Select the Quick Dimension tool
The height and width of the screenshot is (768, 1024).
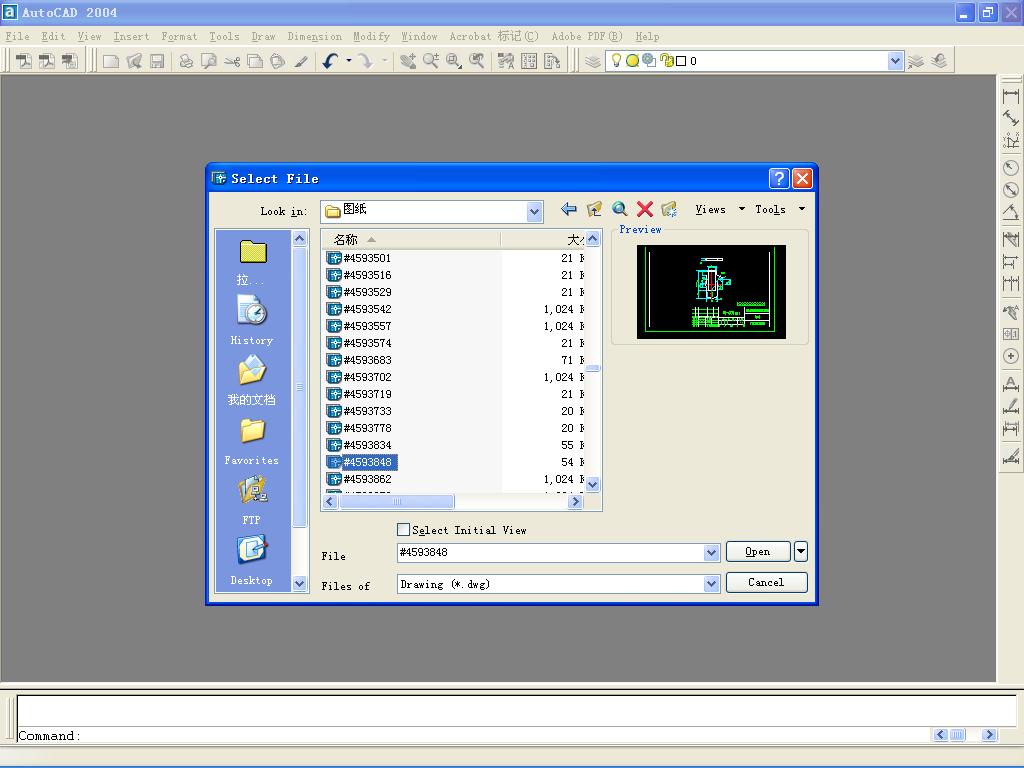pos(1011,239)
